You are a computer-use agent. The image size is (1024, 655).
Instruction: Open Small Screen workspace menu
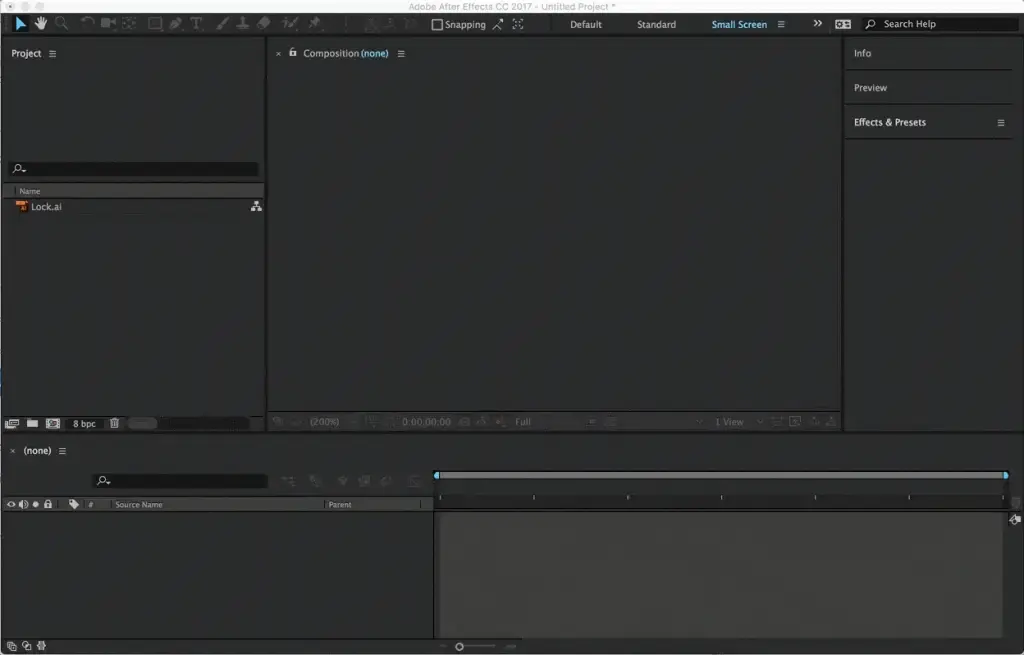point(781,24)
